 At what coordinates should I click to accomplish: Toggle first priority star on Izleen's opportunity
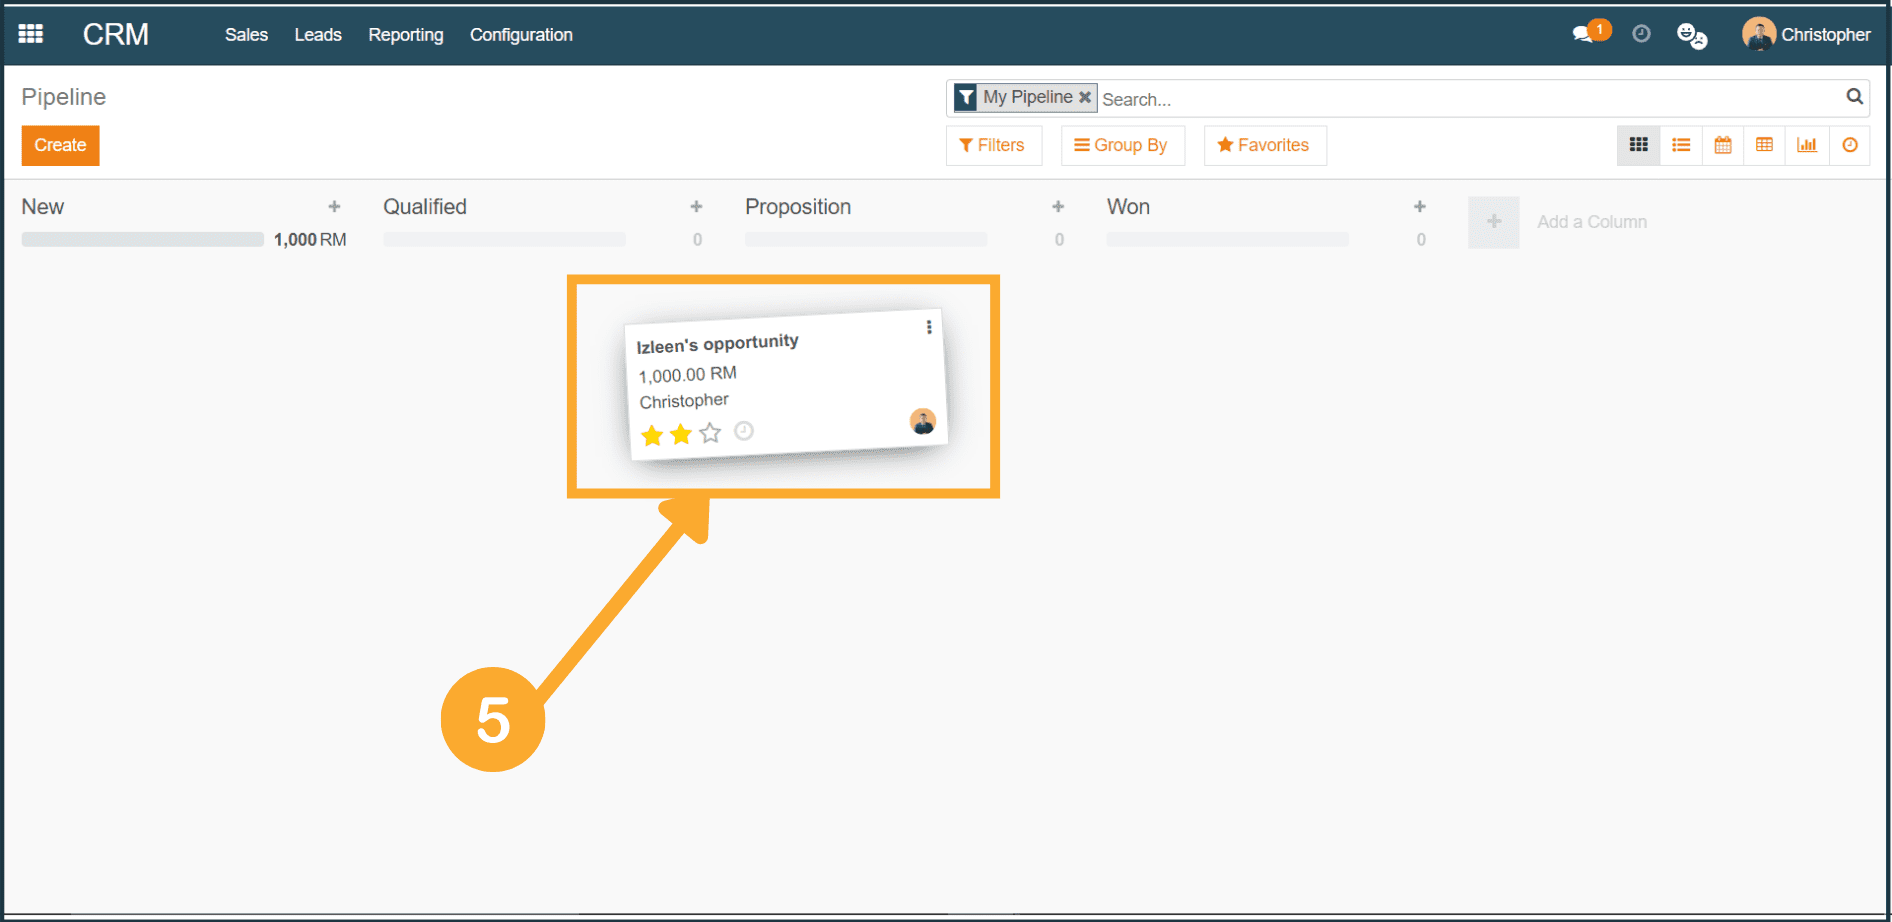click(x=652, y=436)
